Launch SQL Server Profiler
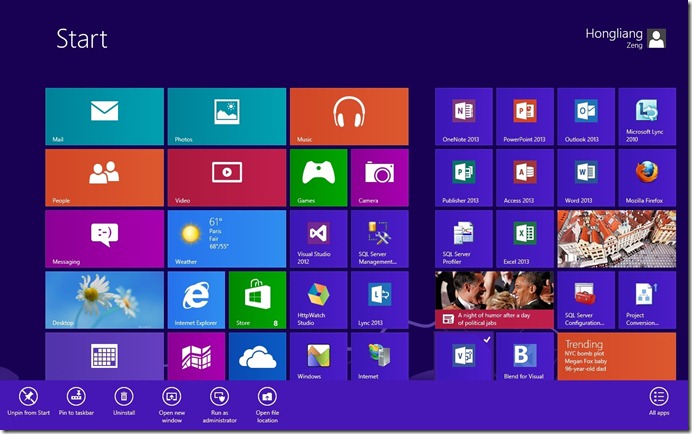Viewport: 692px width, 434px height. pos(464,239)
